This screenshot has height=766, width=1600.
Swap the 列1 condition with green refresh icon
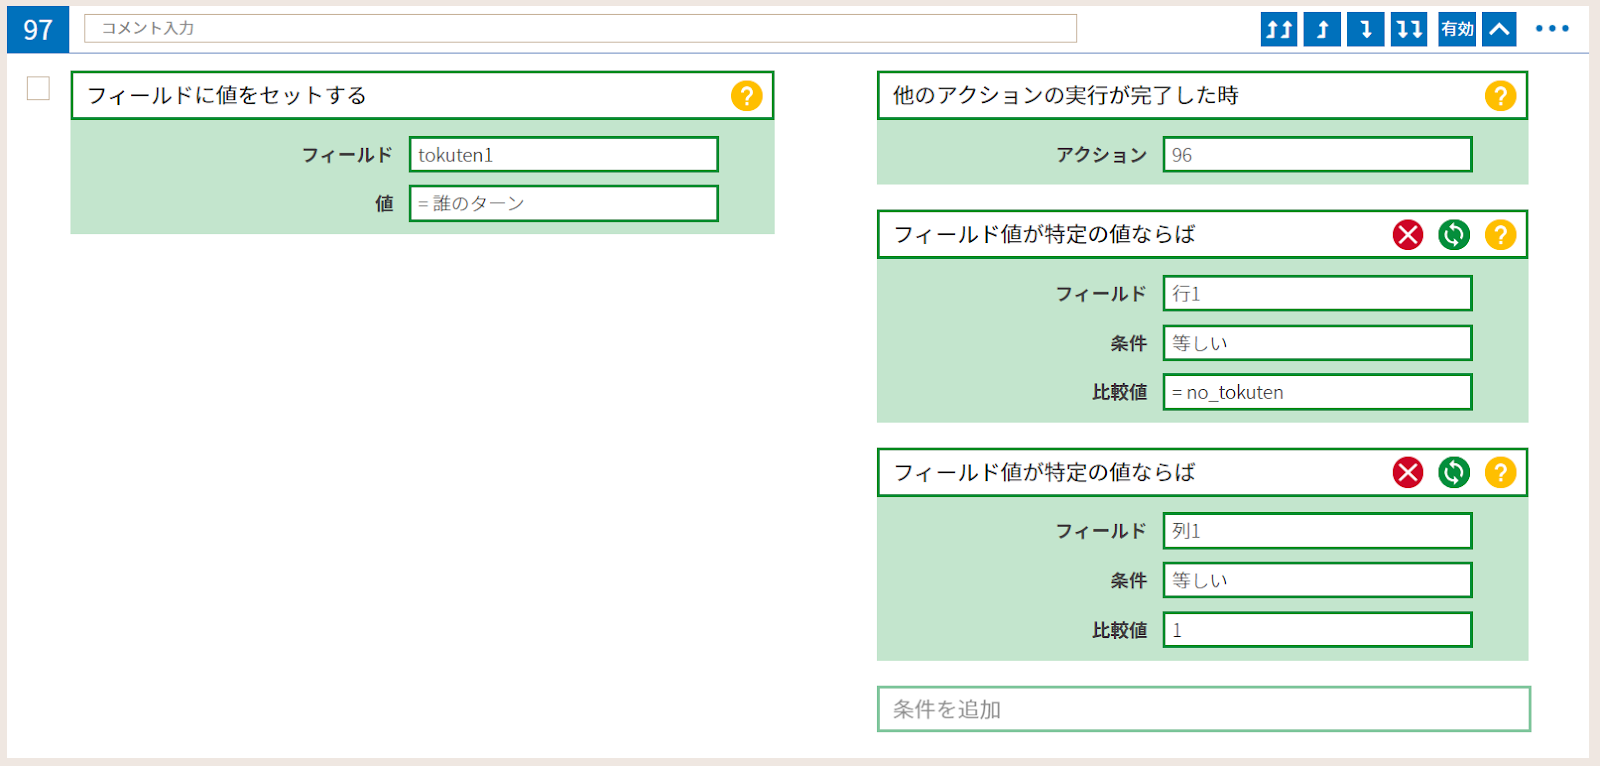point(1454,472)
